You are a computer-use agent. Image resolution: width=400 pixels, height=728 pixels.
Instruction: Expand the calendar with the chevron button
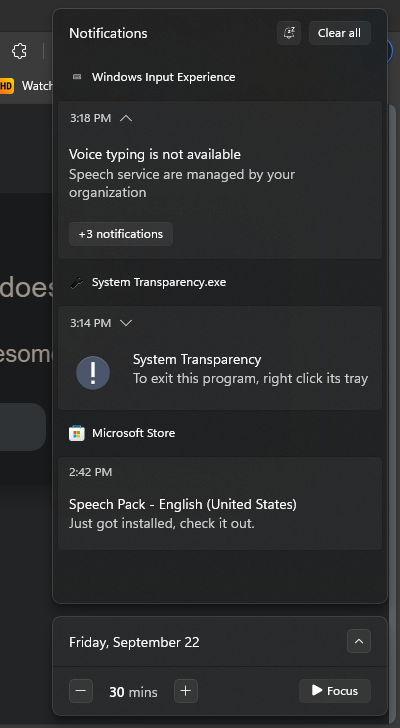tap(359, 641)
